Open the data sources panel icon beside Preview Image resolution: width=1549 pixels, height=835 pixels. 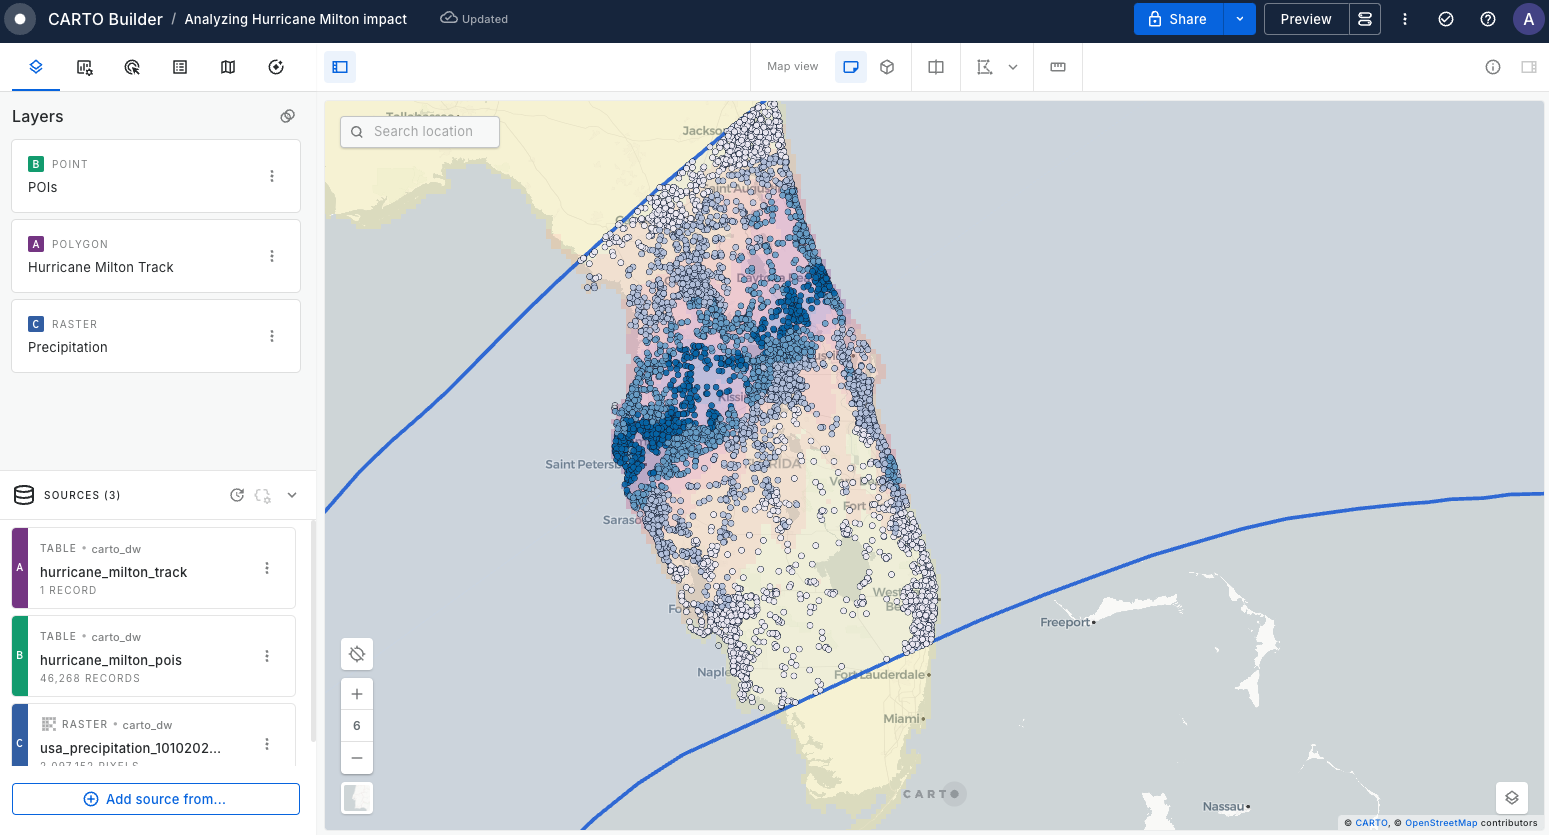(x=1365, y=19)
